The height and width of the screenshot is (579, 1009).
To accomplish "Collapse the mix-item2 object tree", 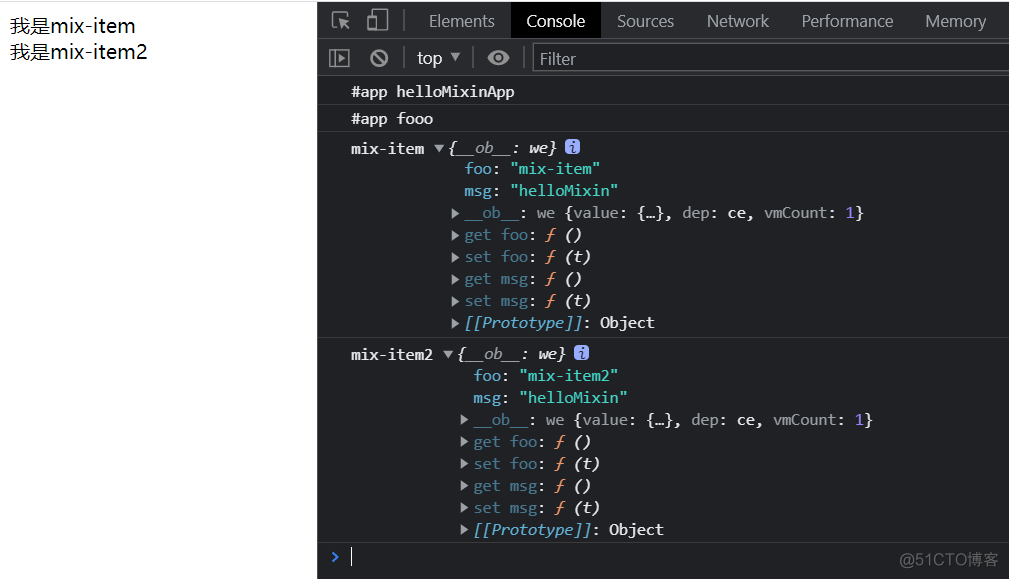I will click(448, 354).
